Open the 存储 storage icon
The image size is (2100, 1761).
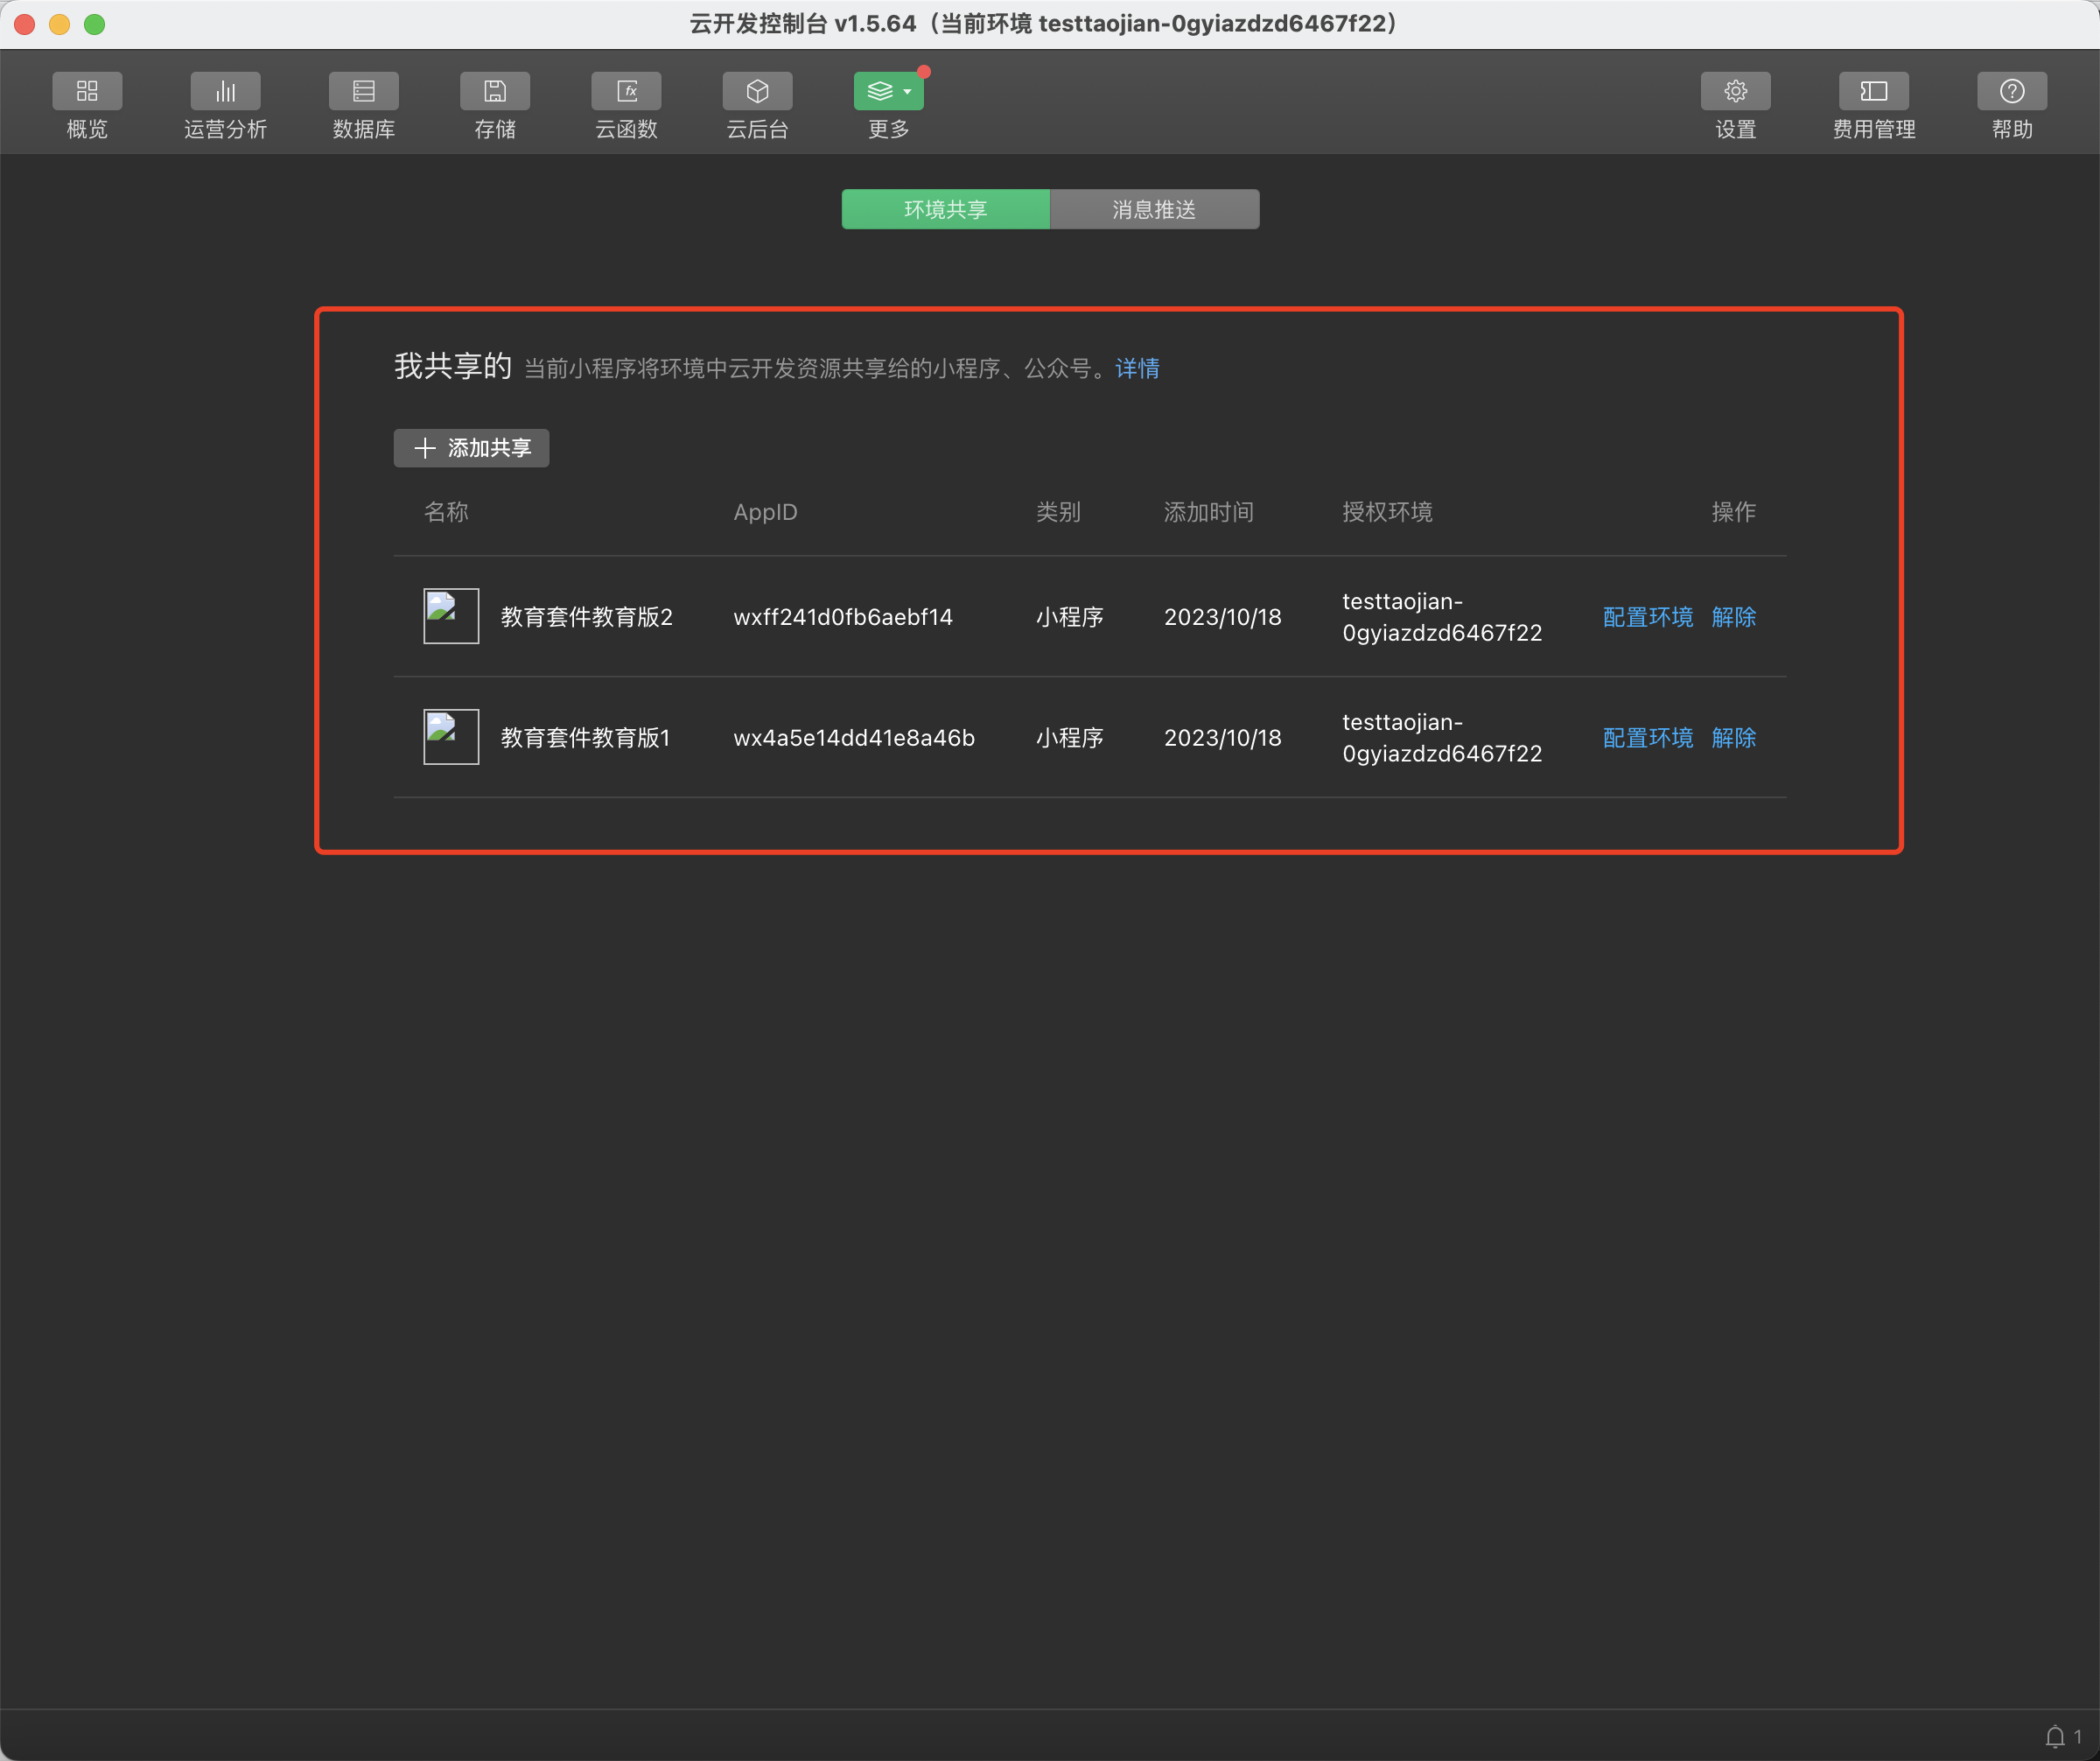point(494,92)
